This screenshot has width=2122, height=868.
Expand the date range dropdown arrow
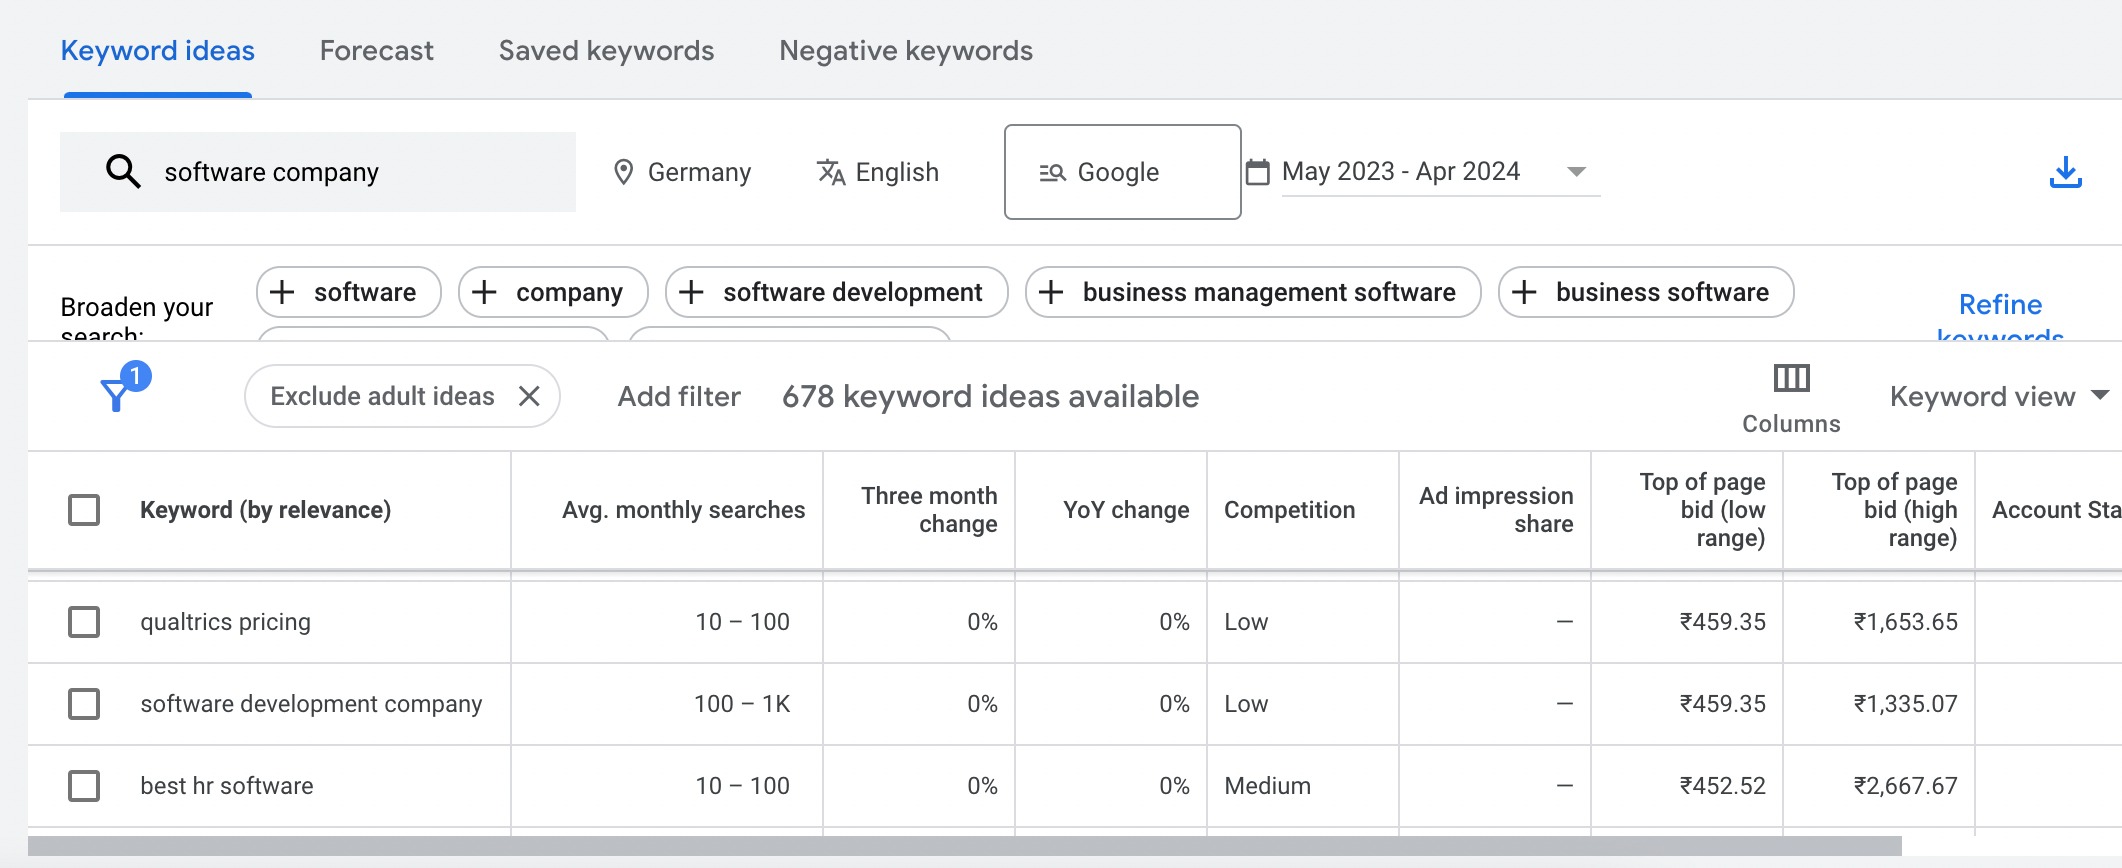point(1576,172)
